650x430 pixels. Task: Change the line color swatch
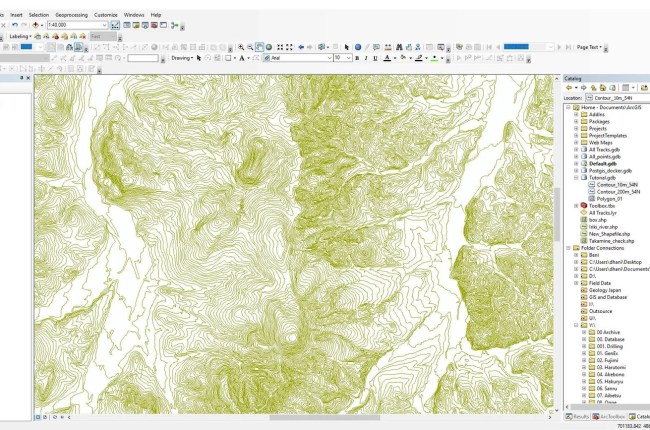coord(419,58)
